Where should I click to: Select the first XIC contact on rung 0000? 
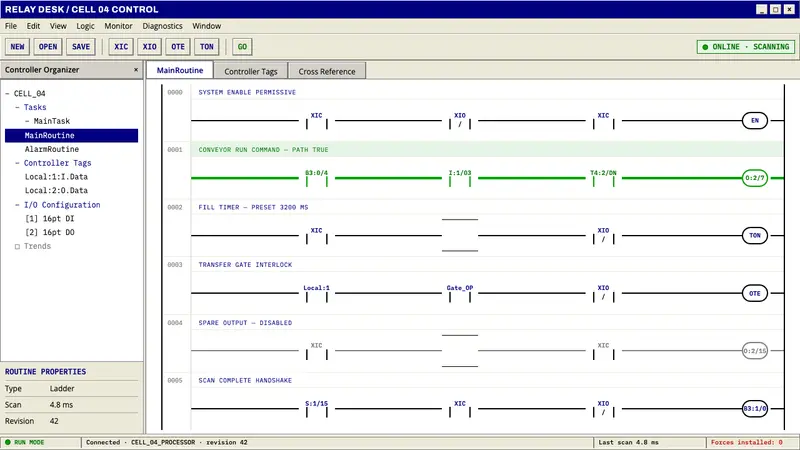pos(316,121)
